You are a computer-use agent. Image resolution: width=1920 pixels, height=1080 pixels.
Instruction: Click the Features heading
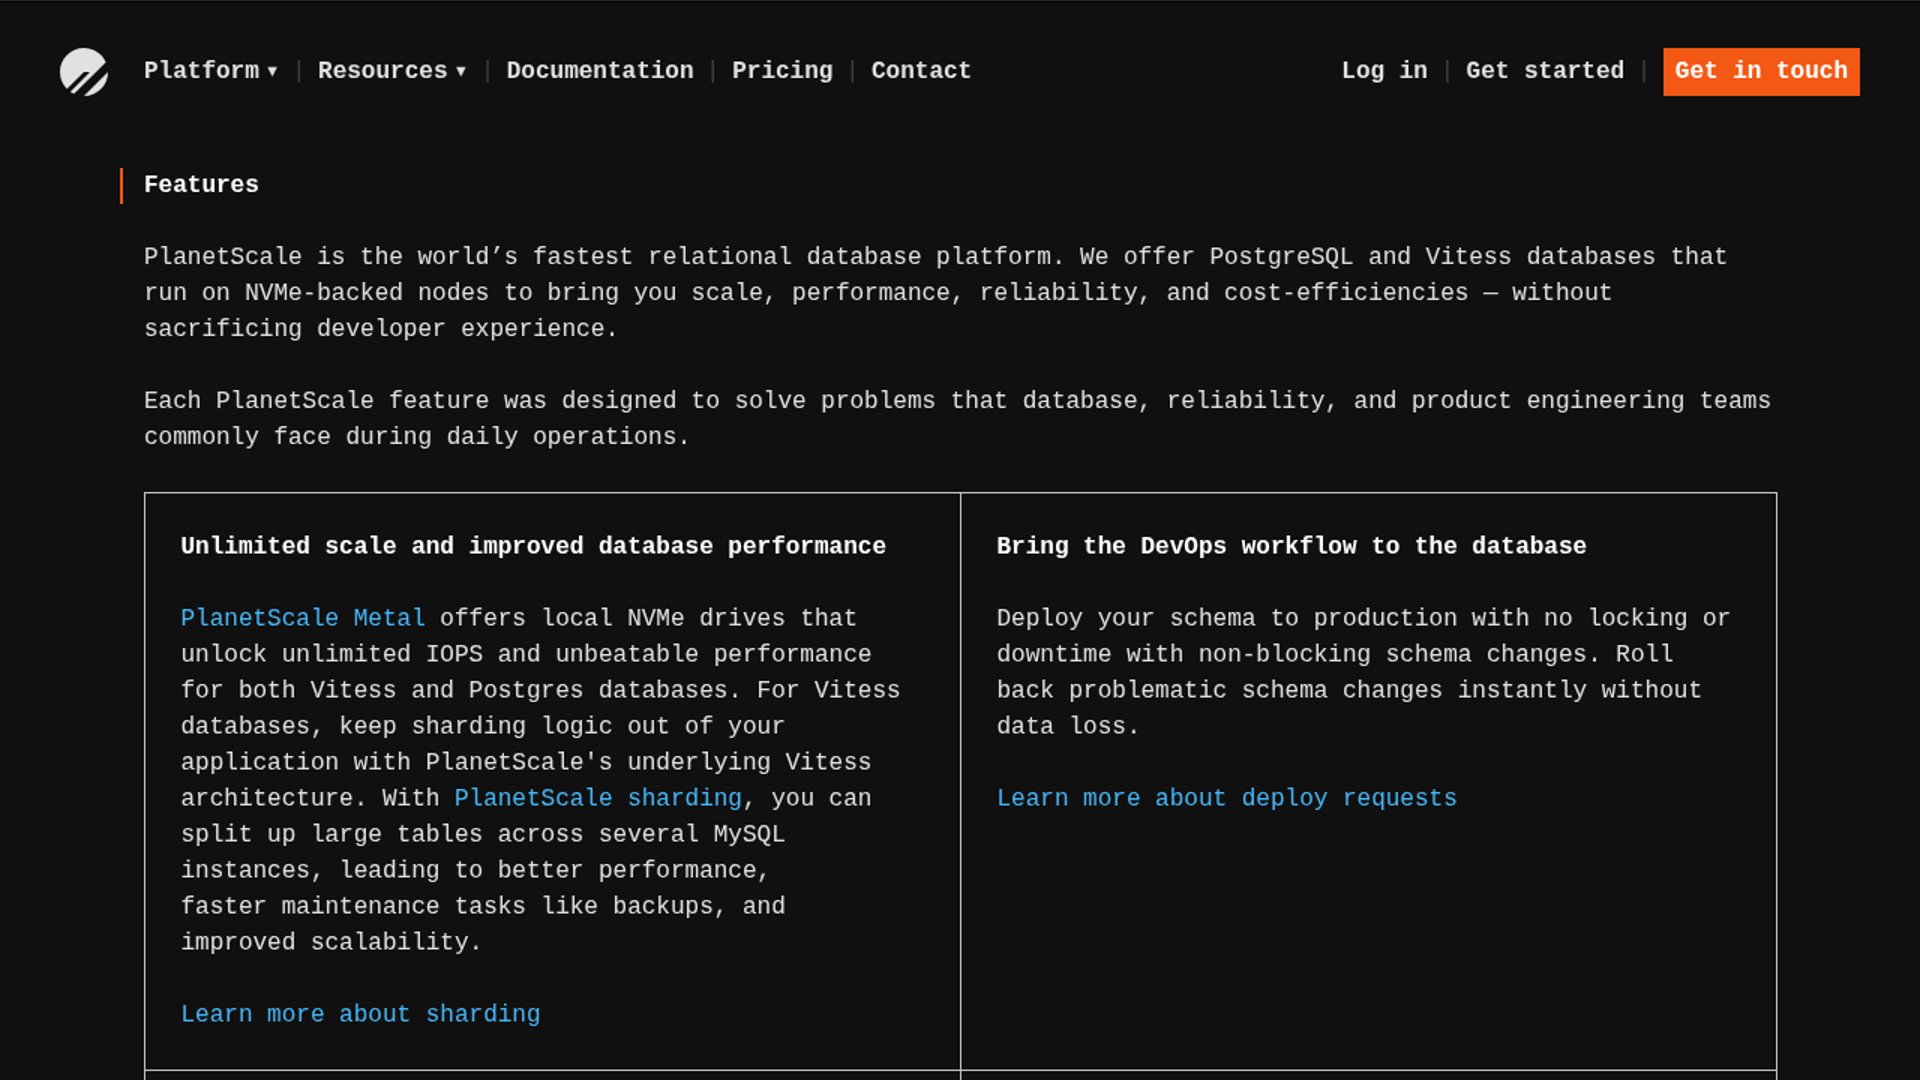(x=201, y=185)
